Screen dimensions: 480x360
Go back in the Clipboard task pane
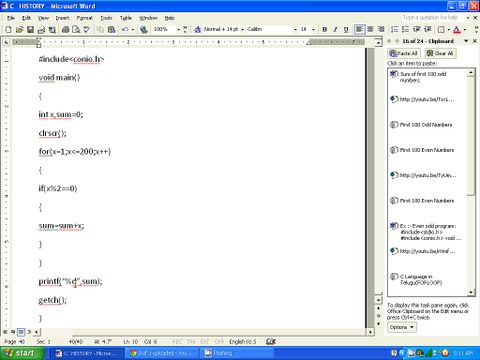point(389,41)
